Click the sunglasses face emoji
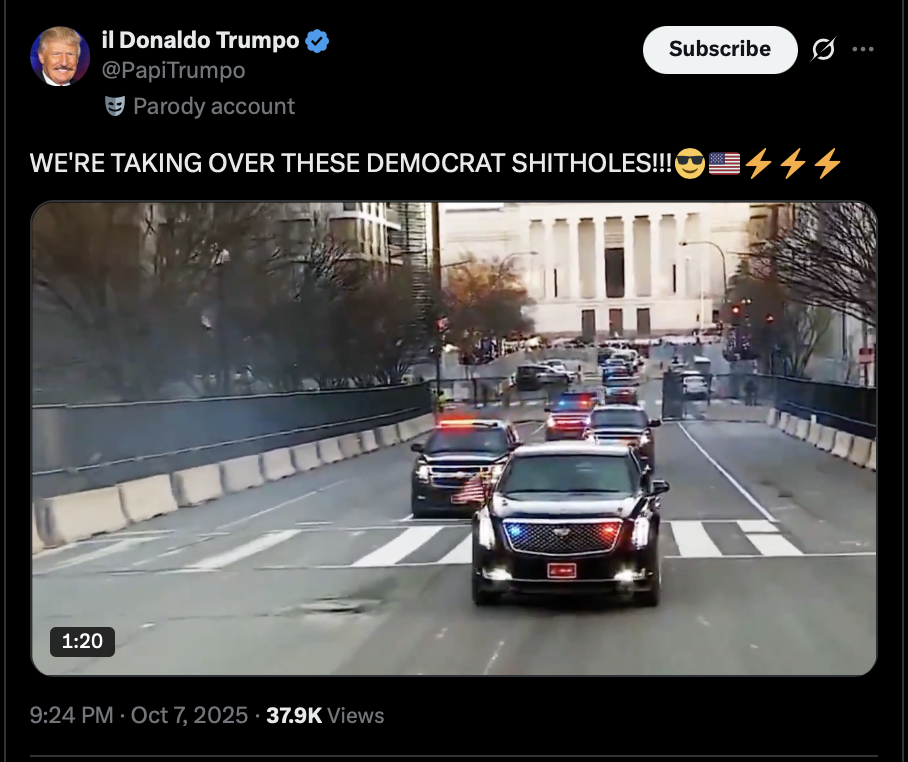 tap(690, 163)
